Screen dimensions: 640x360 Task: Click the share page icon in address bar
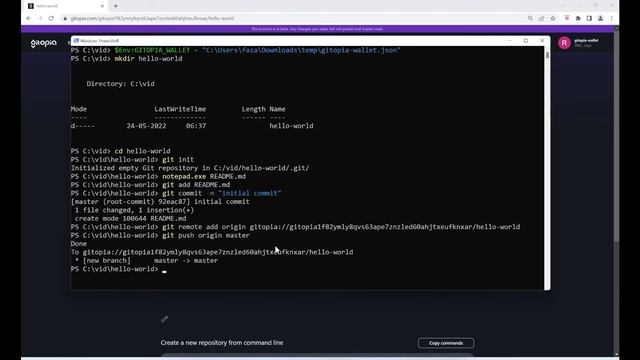click(x=542, y=18)
